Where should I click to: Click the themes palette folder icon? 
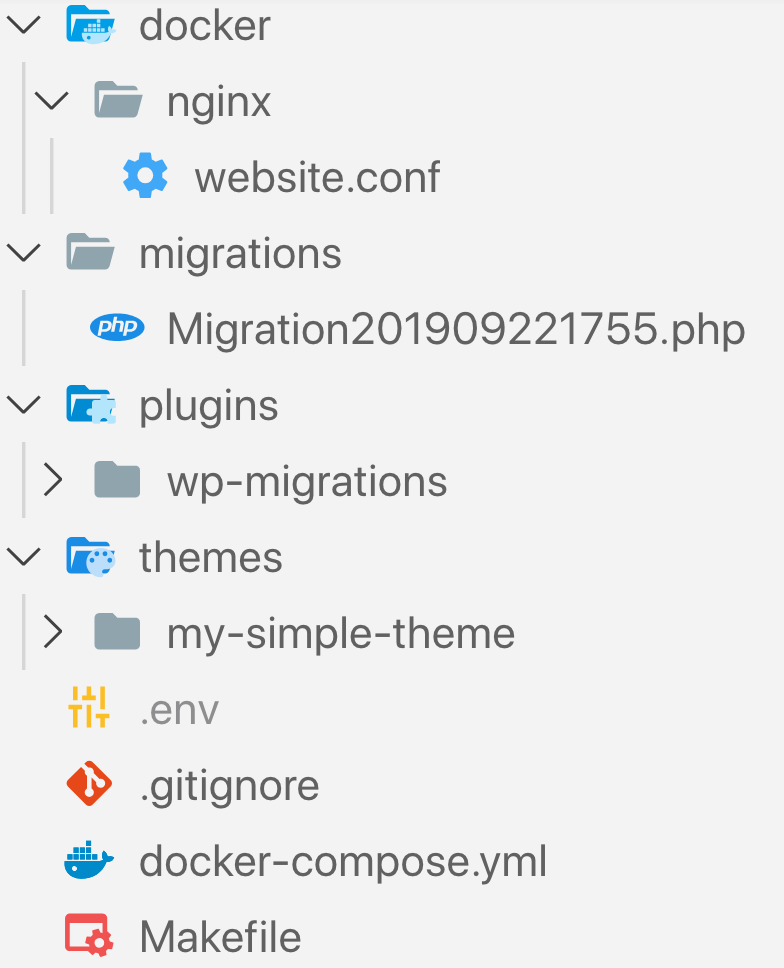click(x=91, y=556)
